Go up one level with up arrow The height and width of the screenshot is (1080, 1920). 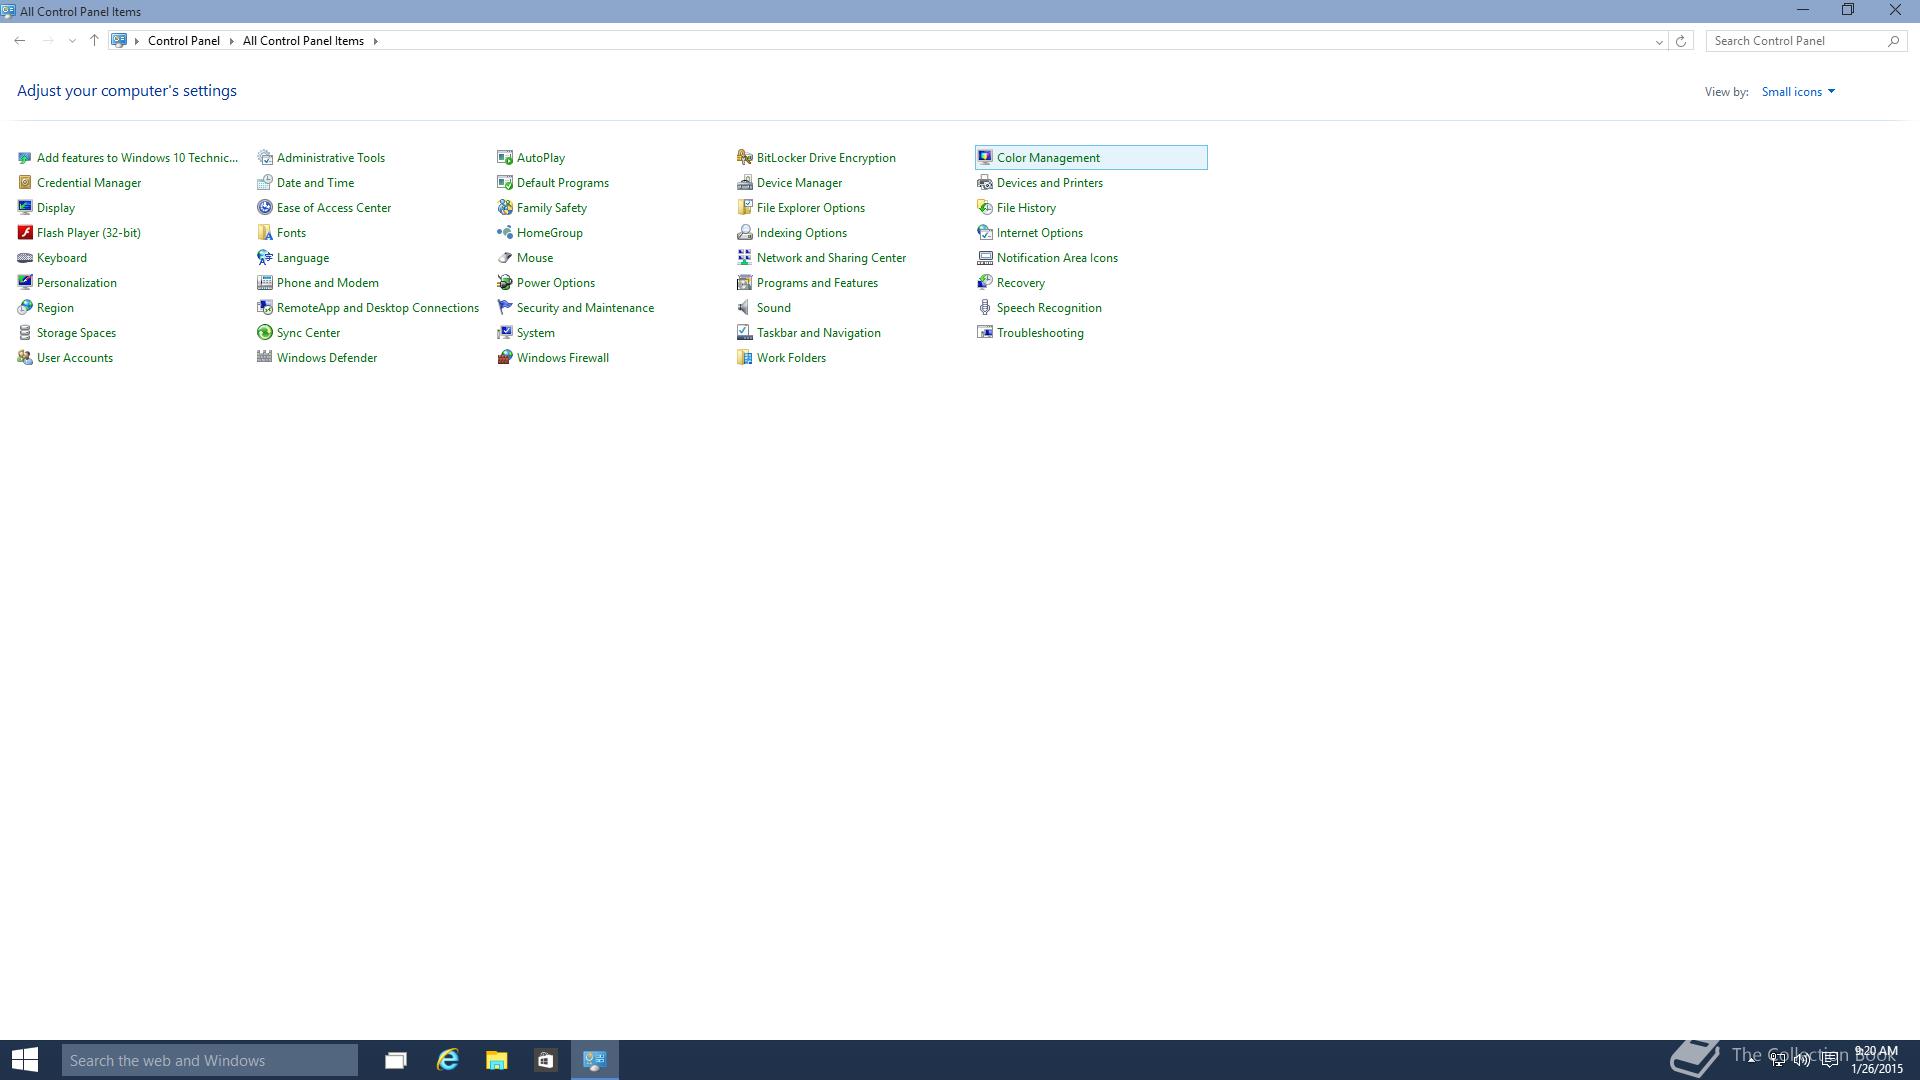tap(94, 41)
